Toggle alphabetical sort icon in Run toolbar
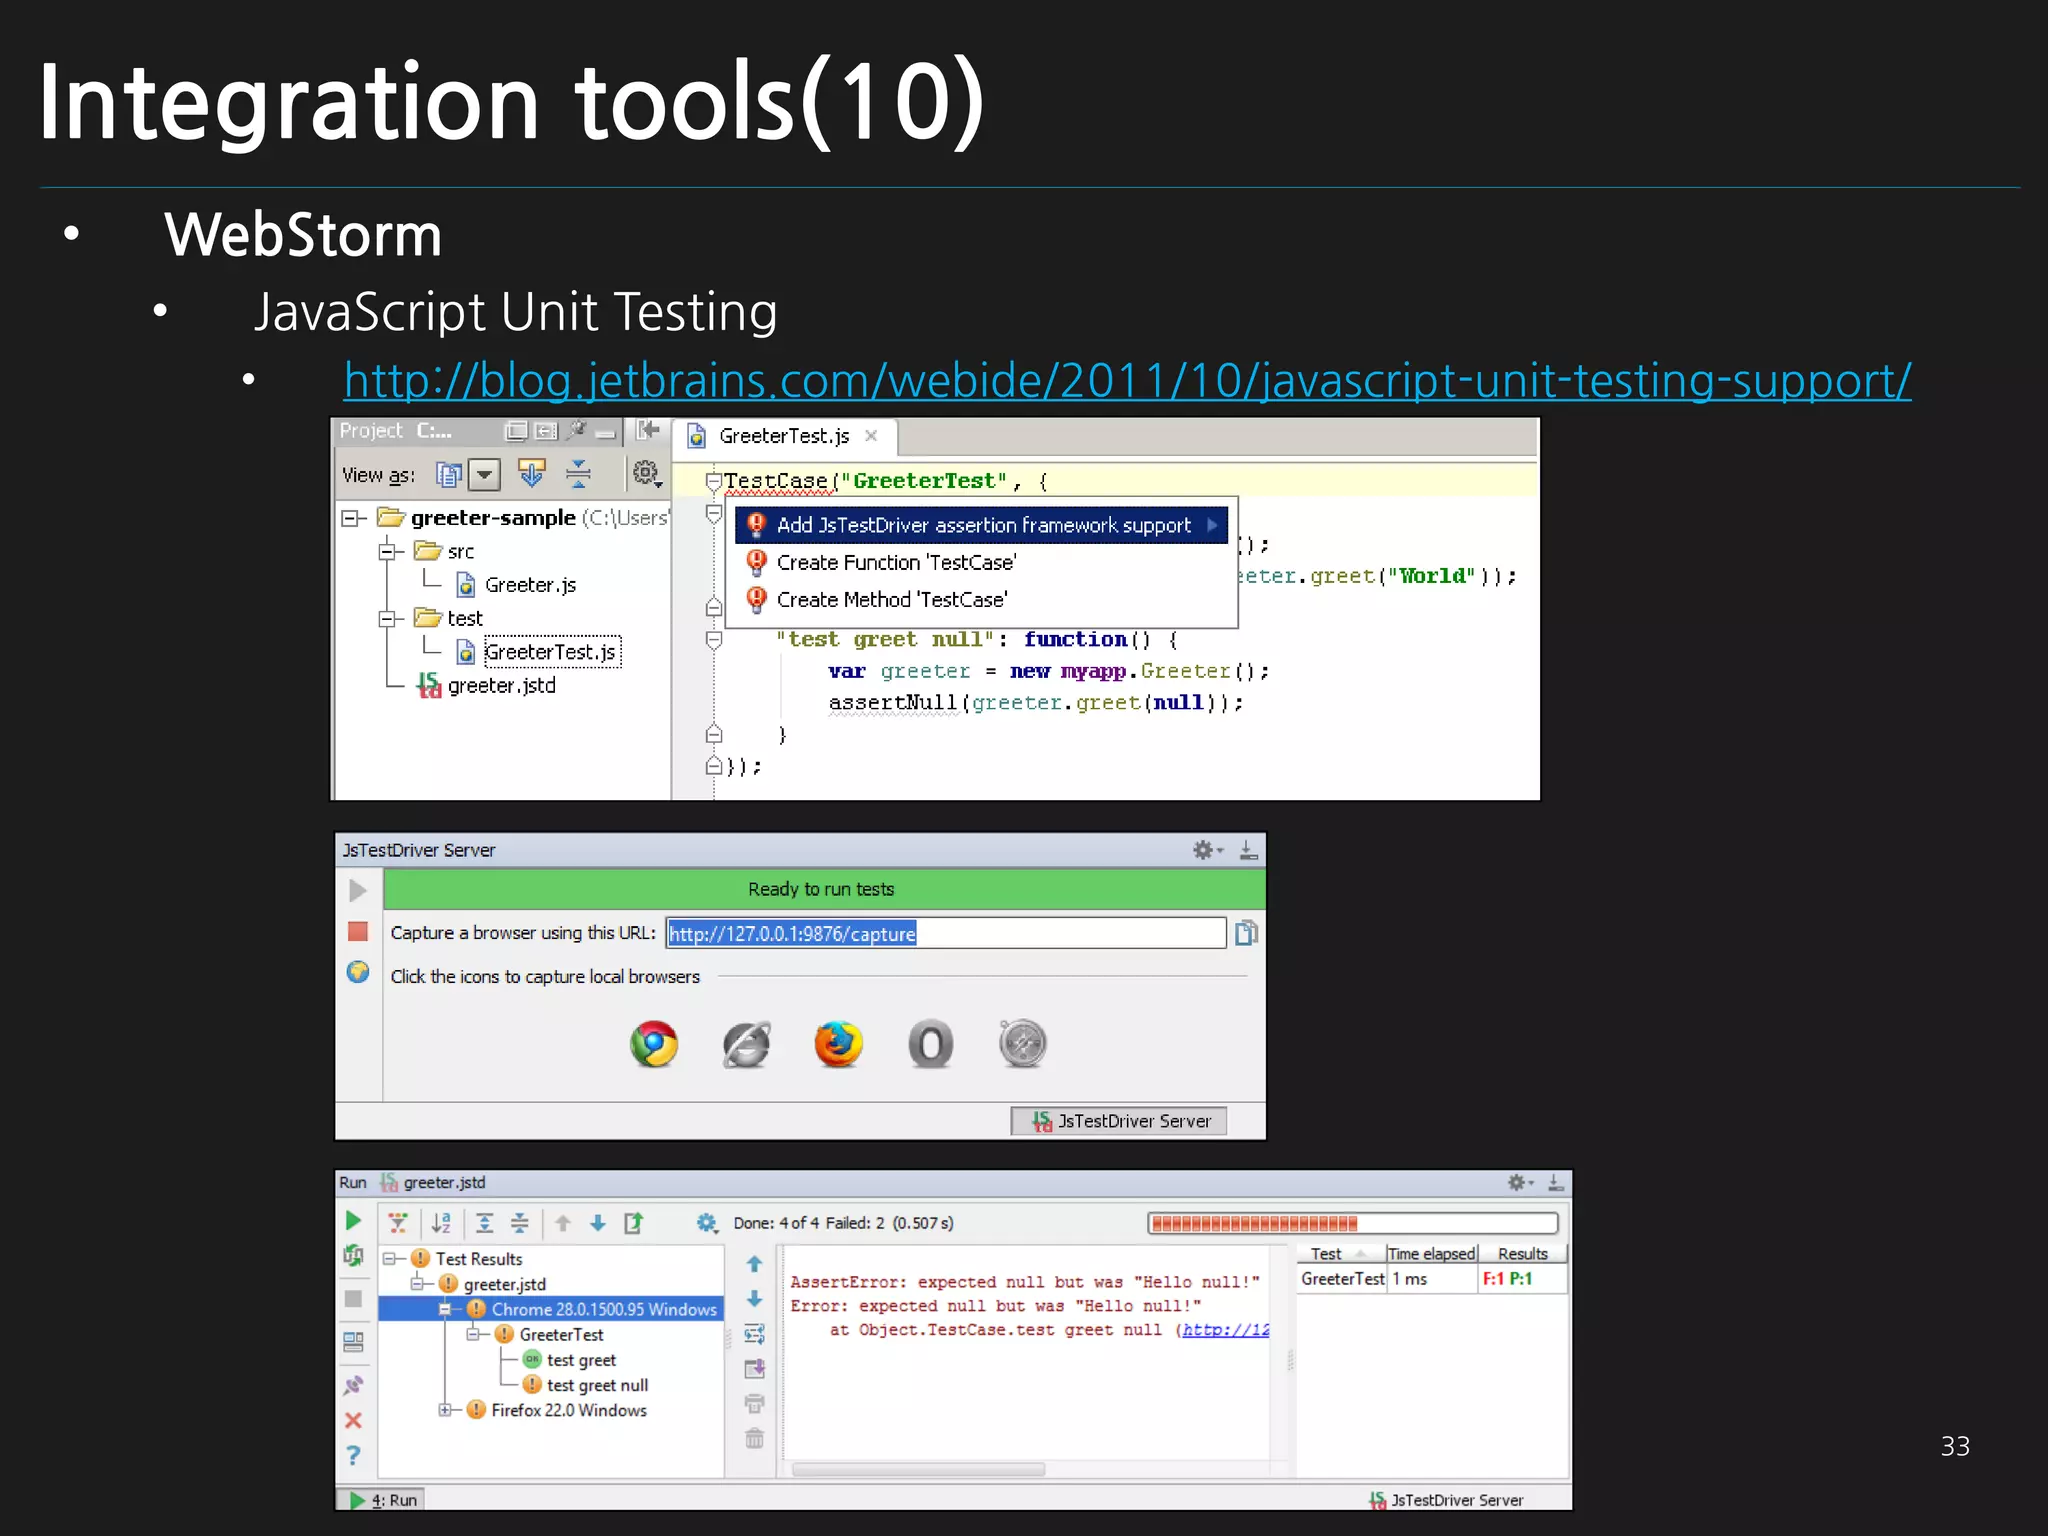Image resolution: width=2048 pixels, height=1536 pixels. (441, 1223)
